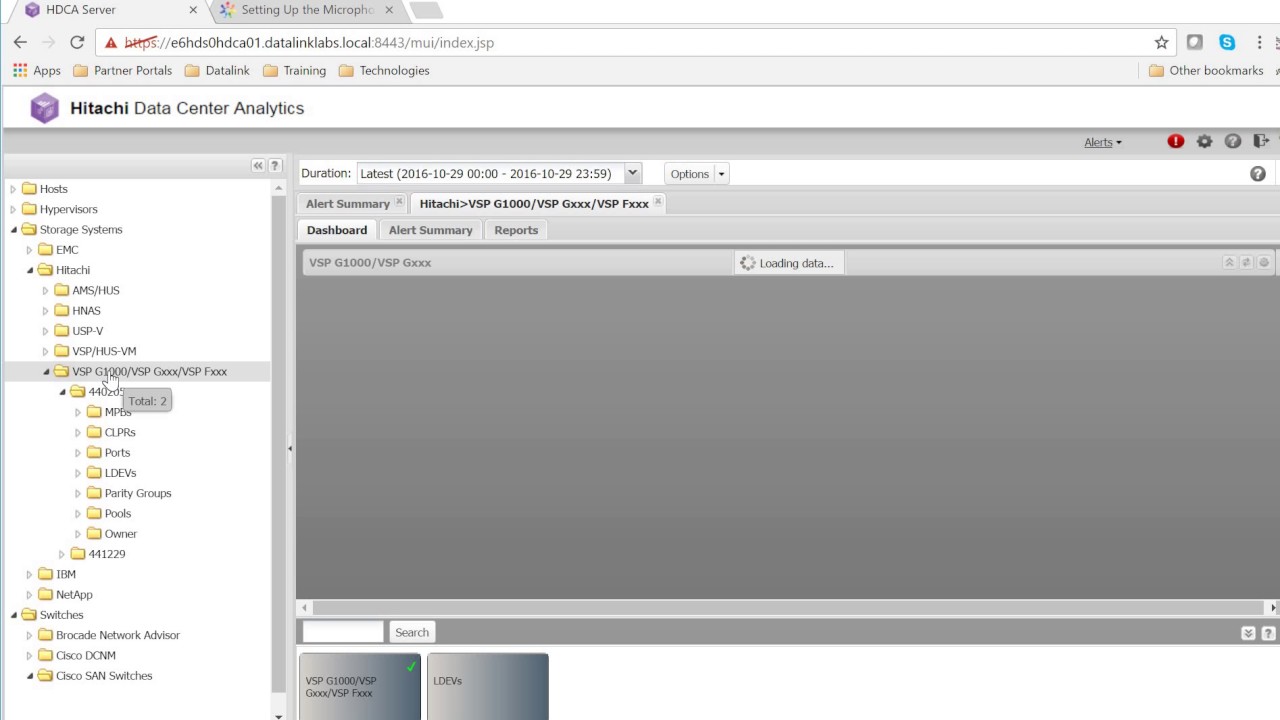1280x720 pixels.
Task: Open the Training bookmark folder
Action: [x=294, y=71]
